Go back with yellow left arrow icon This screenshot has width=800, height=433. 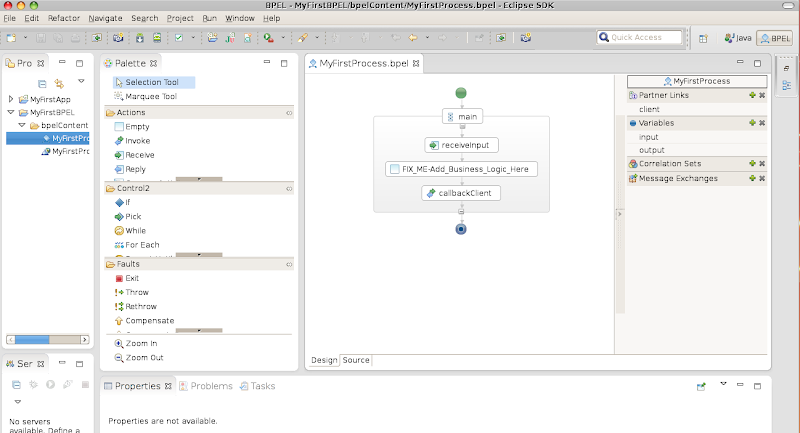(413, 38)
